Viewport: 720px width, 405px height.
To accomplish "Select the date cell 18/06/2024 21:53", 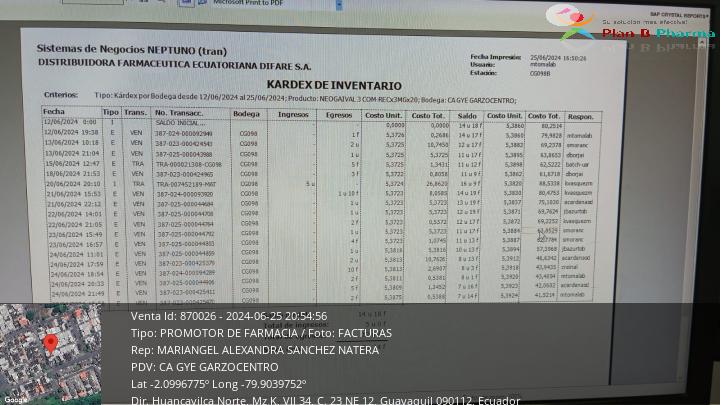I will (x=73, y=174).
